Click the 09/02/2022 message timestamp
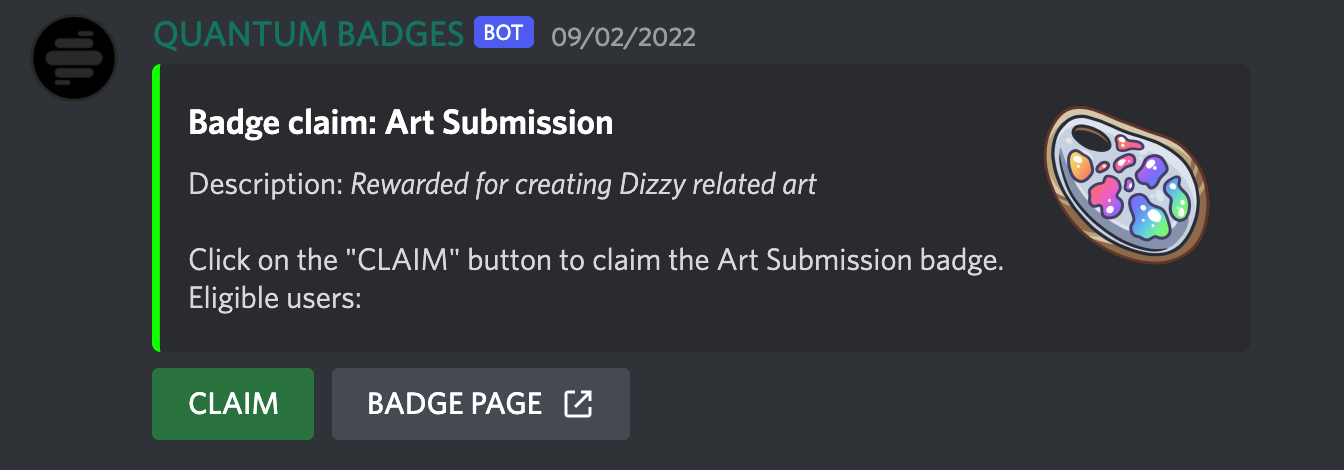The width and height of the screenshot is (1344, 470). click(623, 36)
